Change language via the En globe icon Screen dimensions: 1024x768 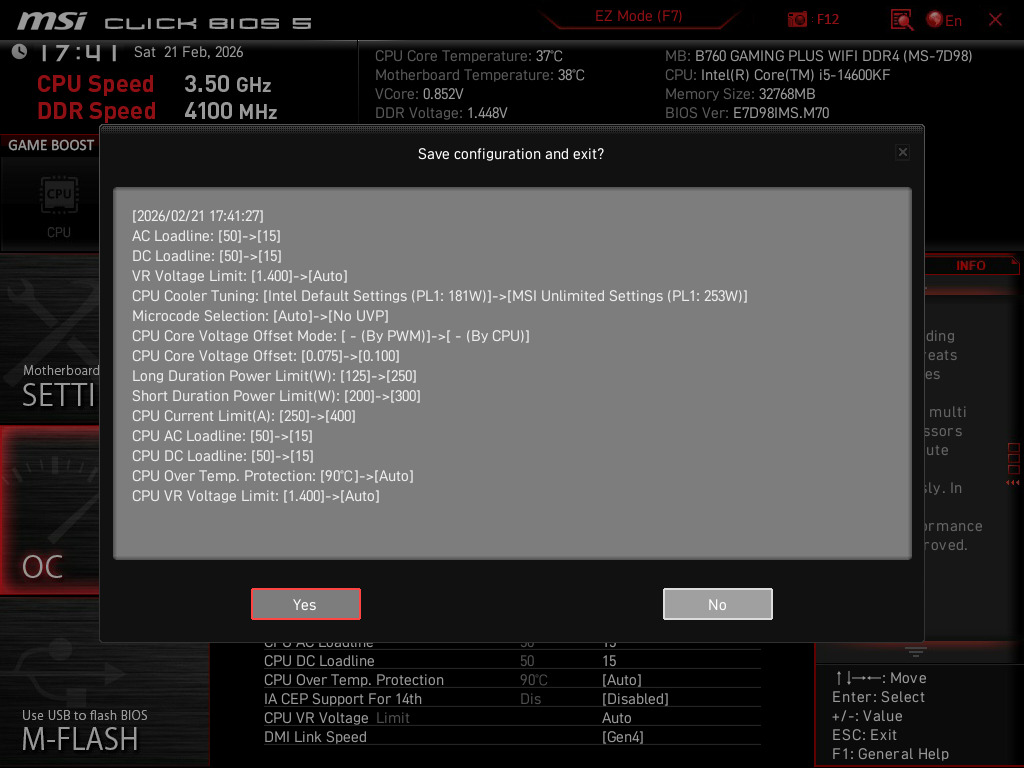944,20
